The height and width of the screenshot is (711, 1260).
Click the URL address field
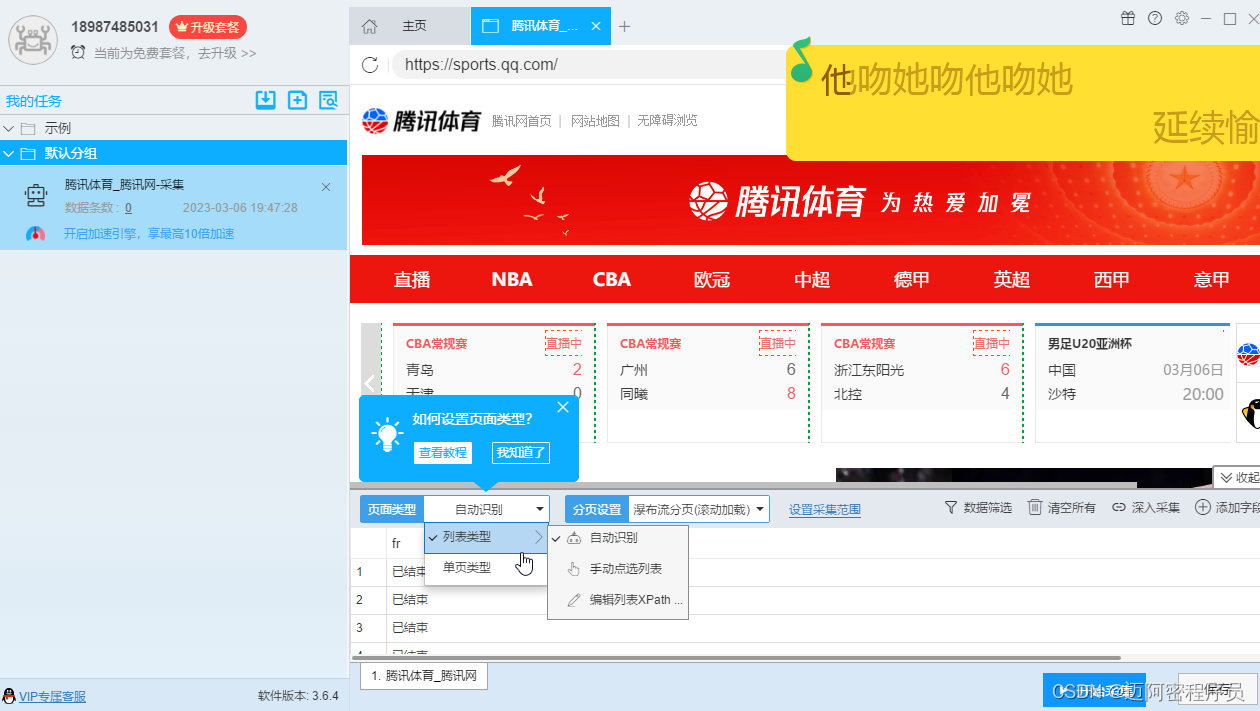pos(590,65)
